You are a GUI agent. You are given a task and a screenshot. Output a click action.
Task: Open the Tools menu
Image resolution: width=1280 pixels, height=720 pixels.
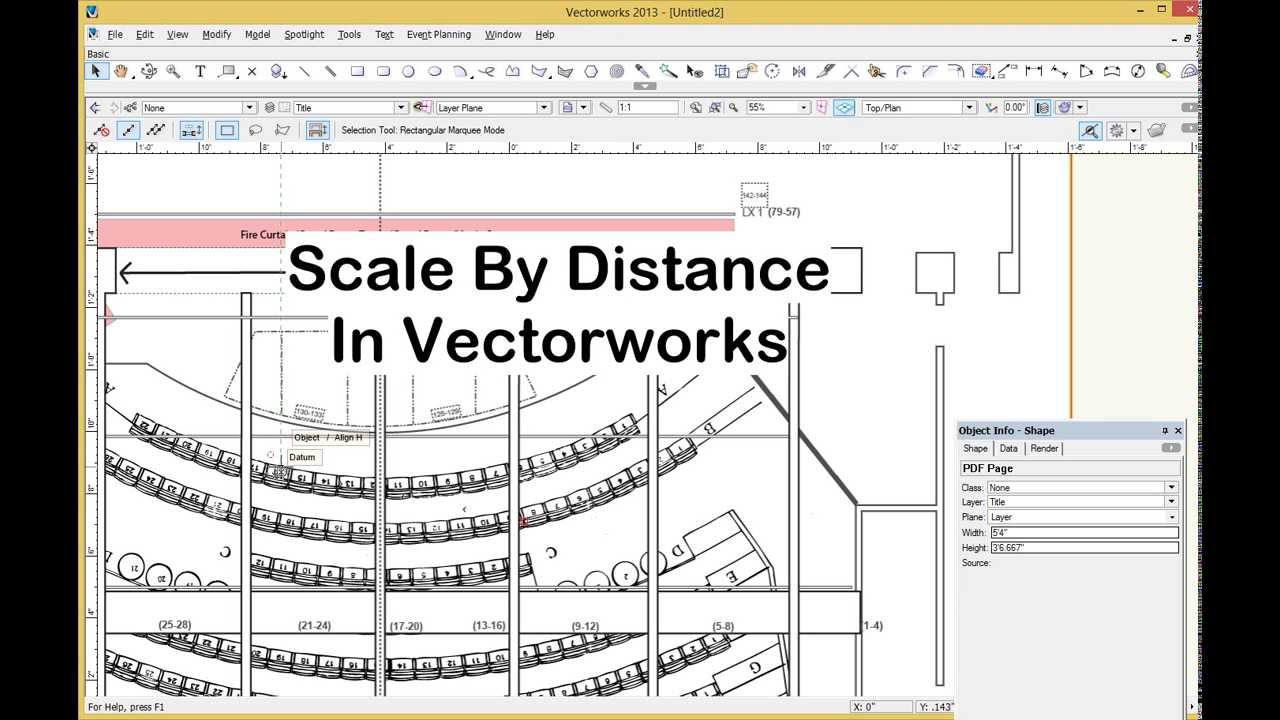tap(349, 34)
